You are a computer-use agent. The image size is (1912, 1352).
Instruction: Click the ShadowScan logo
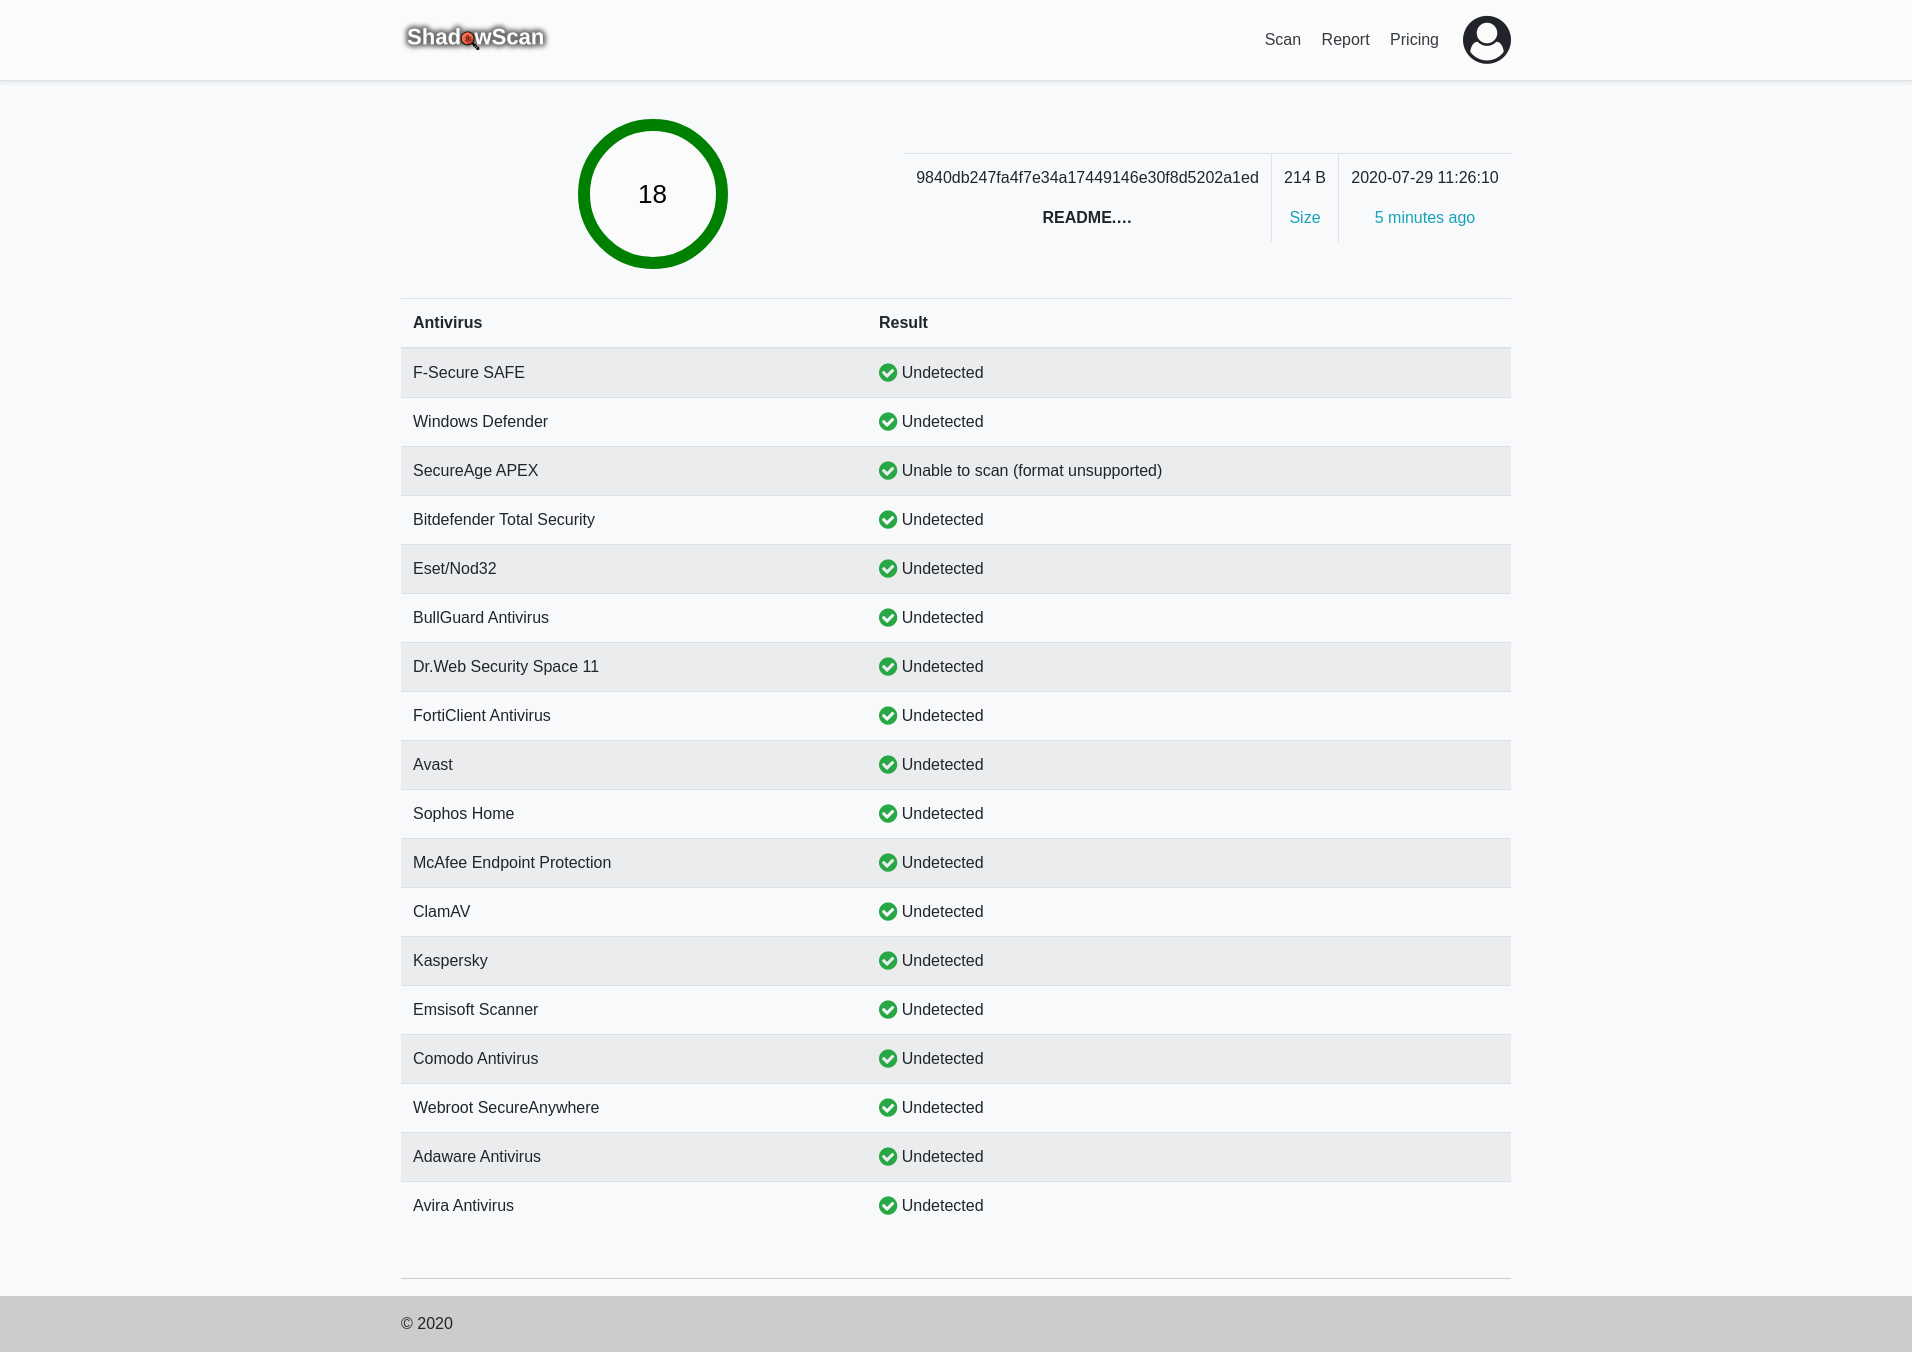tap(475, 38)
